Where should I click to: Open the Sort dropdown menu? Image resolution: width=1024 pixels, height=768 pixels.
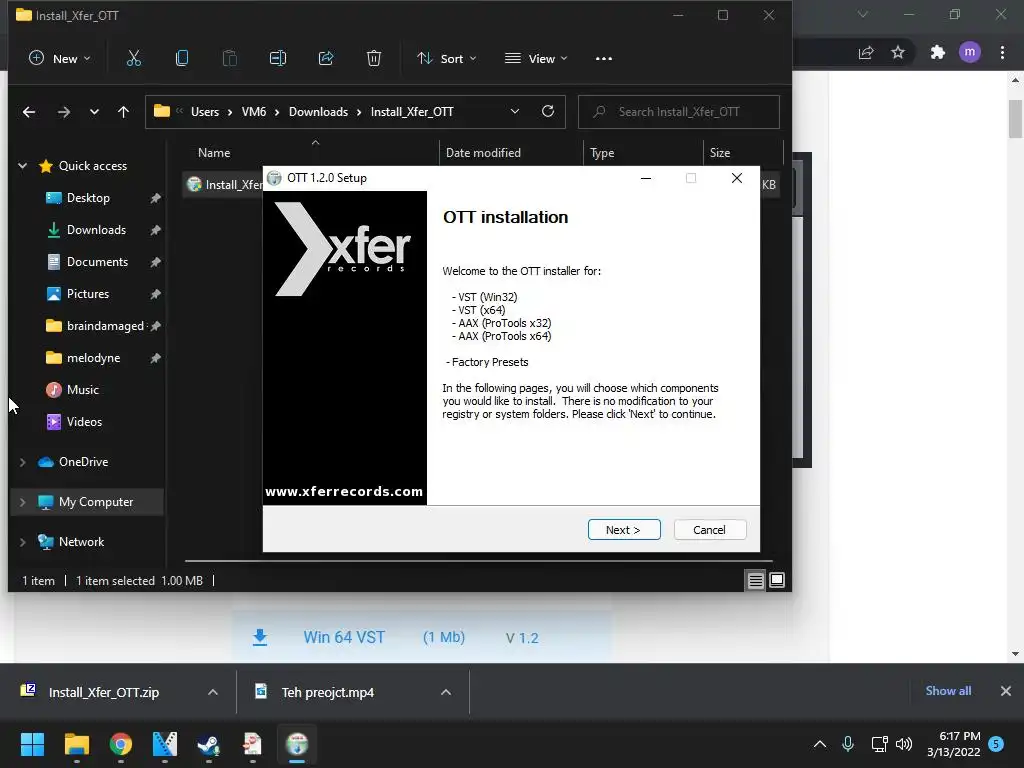pyautogui.click(x=447, y=59)
